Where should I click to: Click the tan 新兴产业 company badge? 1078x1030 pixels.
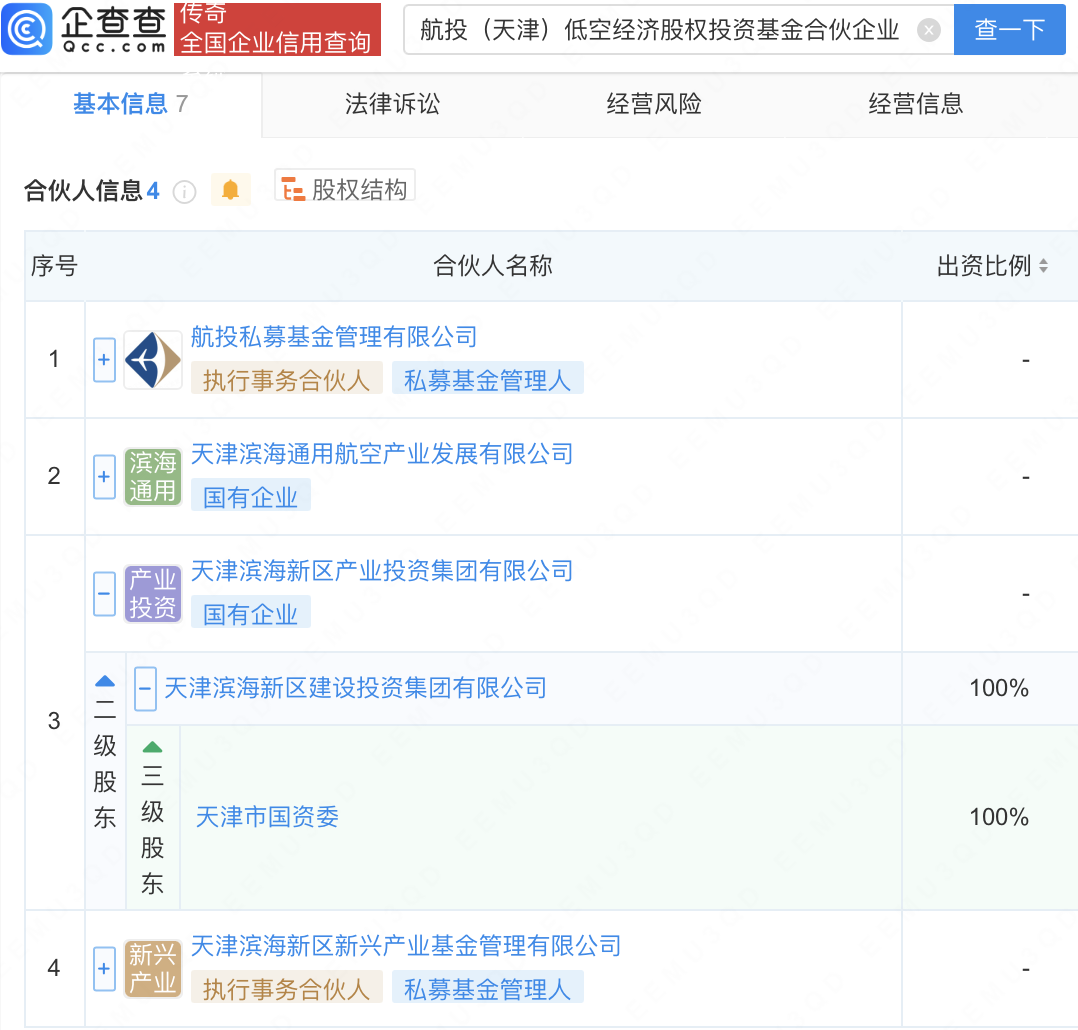(x=152, y=968)
